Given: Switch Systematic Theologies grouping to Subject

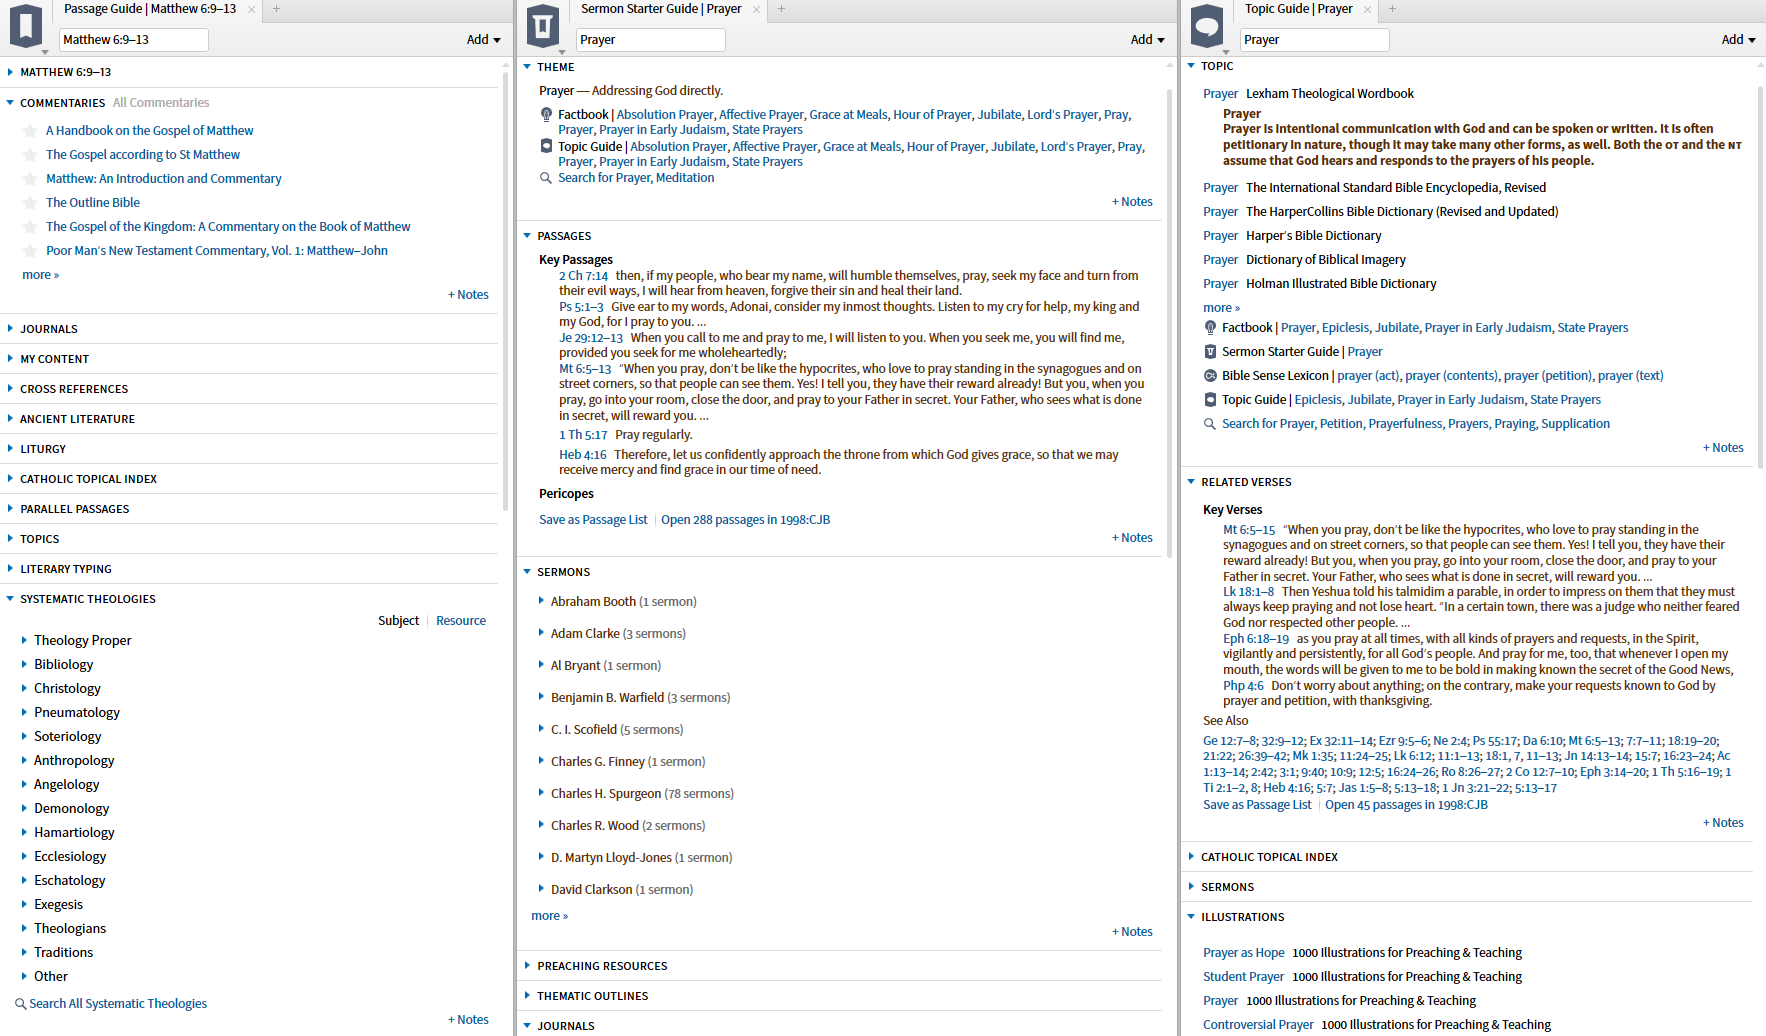Looking at the screenshot, I should 398,621.
